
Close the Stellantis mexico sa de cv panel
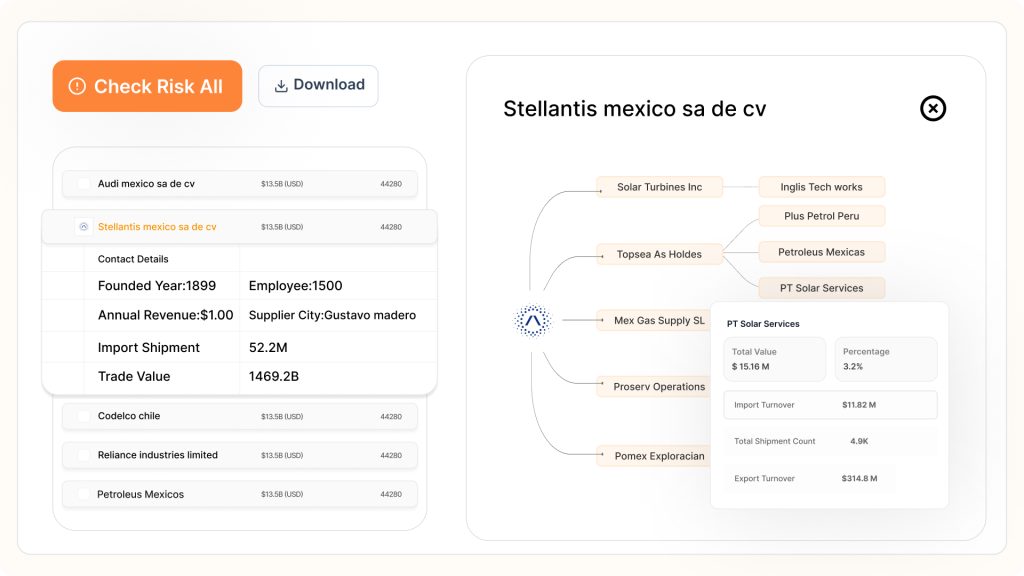click(933, 108)
